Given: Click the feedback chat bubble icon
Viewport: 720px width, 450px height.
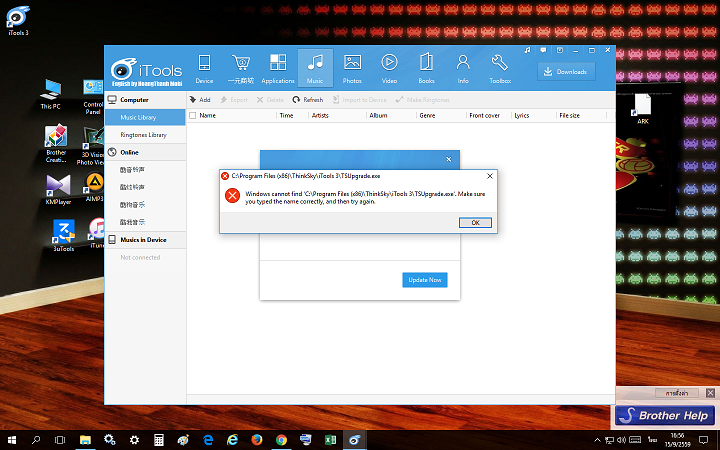Looking at the screenshot, I should click(543, 50).
